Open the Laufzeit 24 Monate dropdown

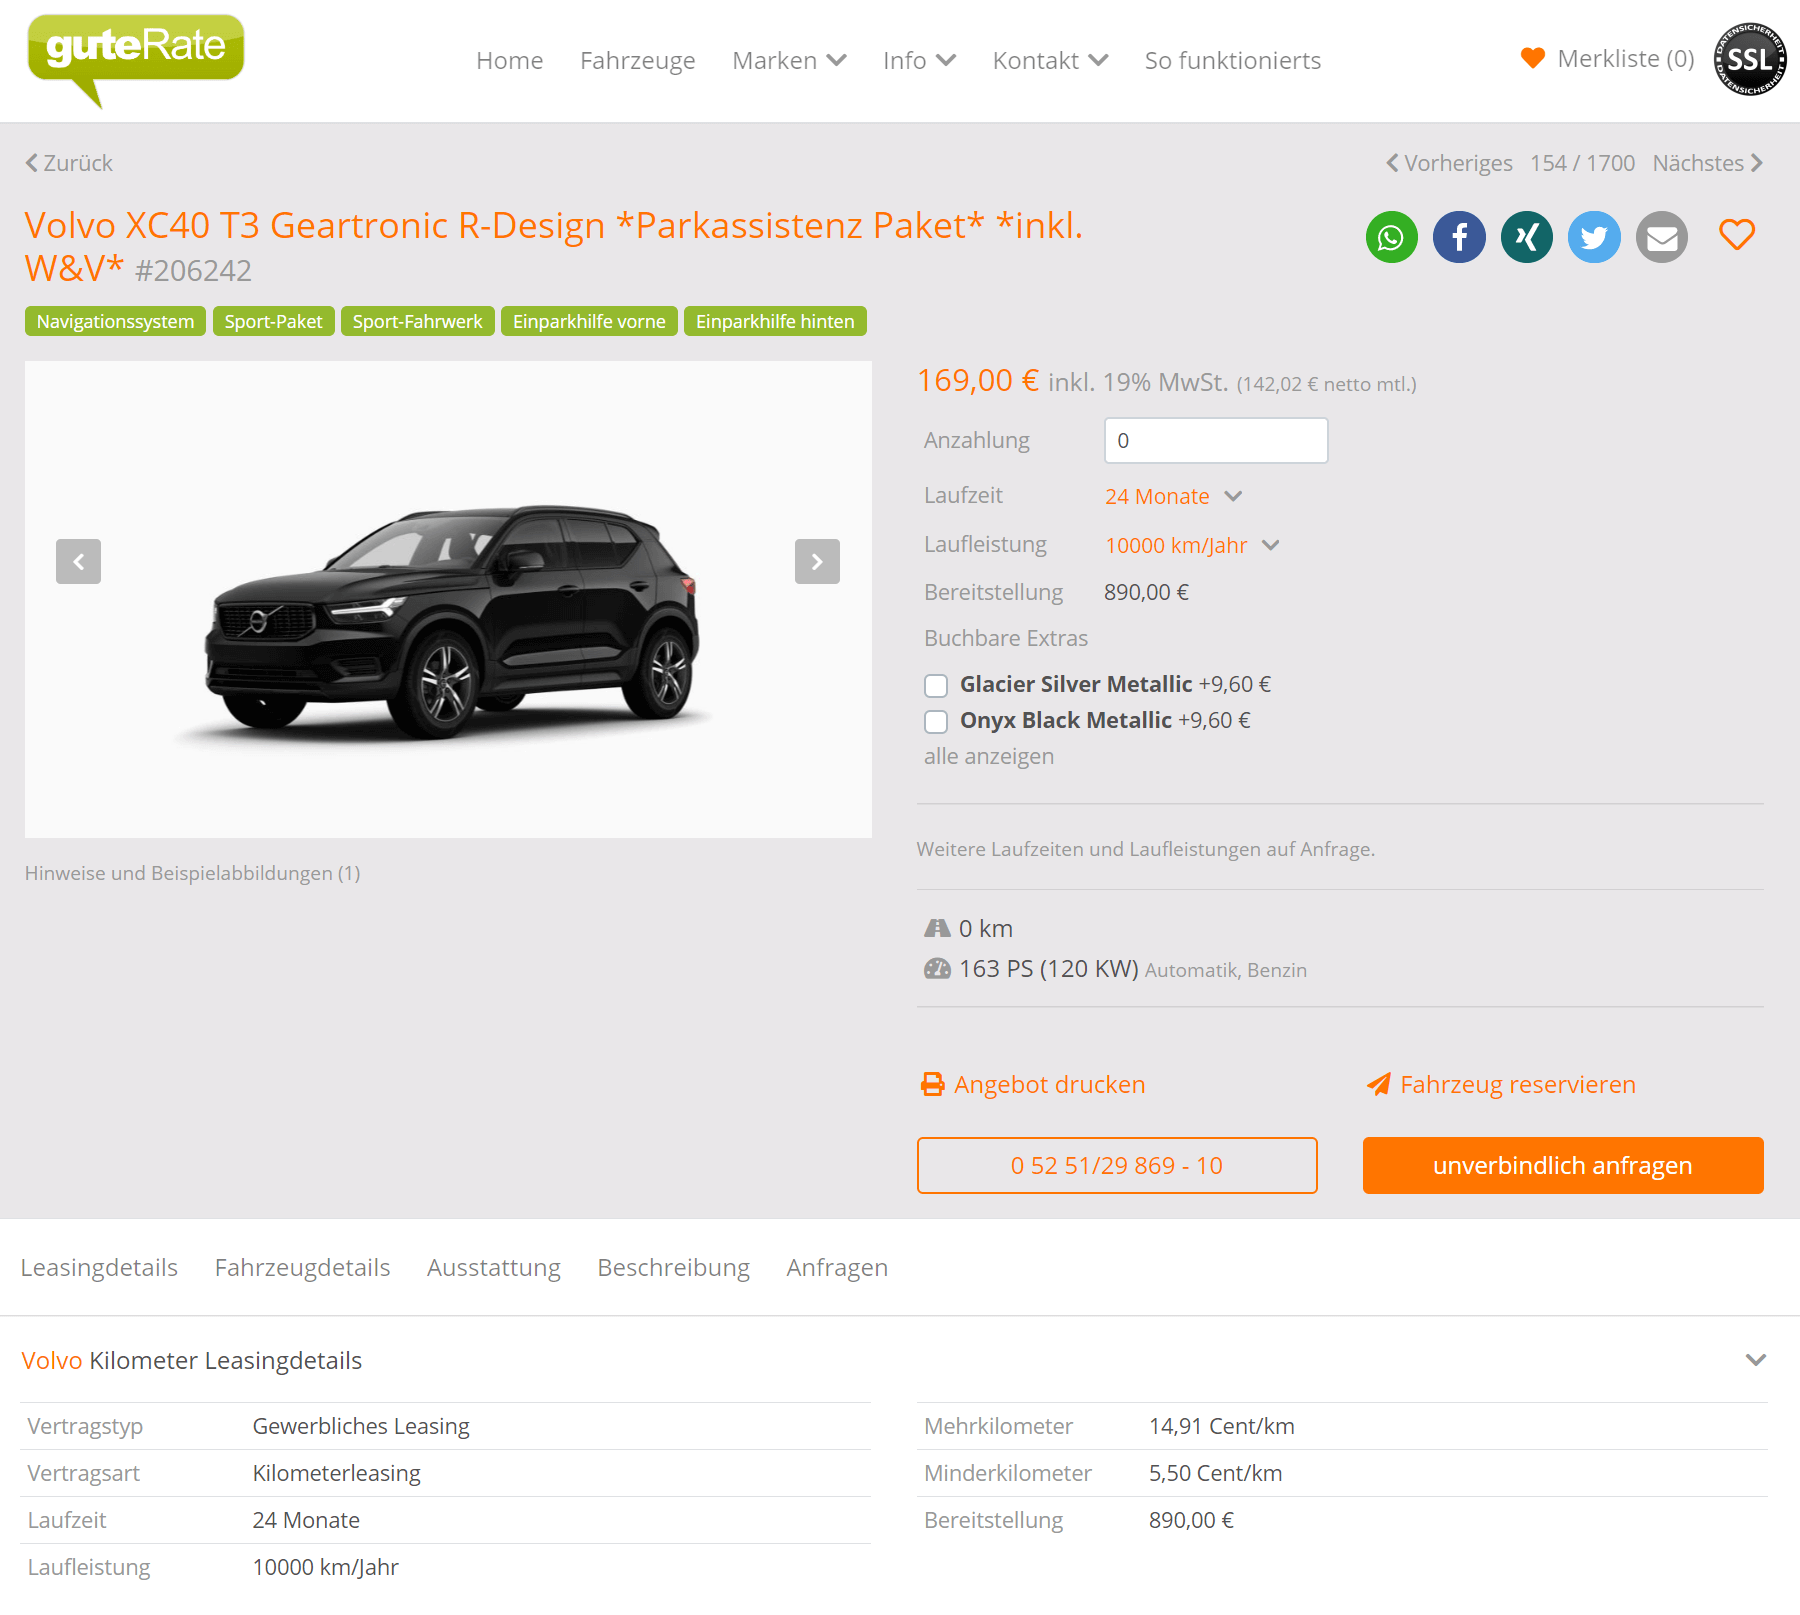(x=1173, y=496)
